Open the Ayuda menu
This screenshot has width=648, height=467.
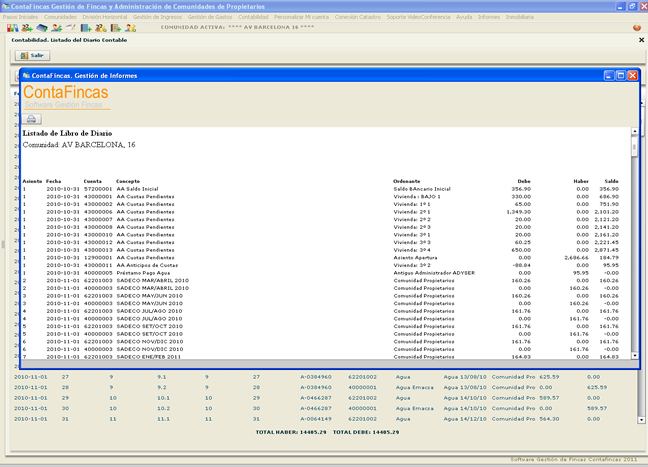point(464,17)
